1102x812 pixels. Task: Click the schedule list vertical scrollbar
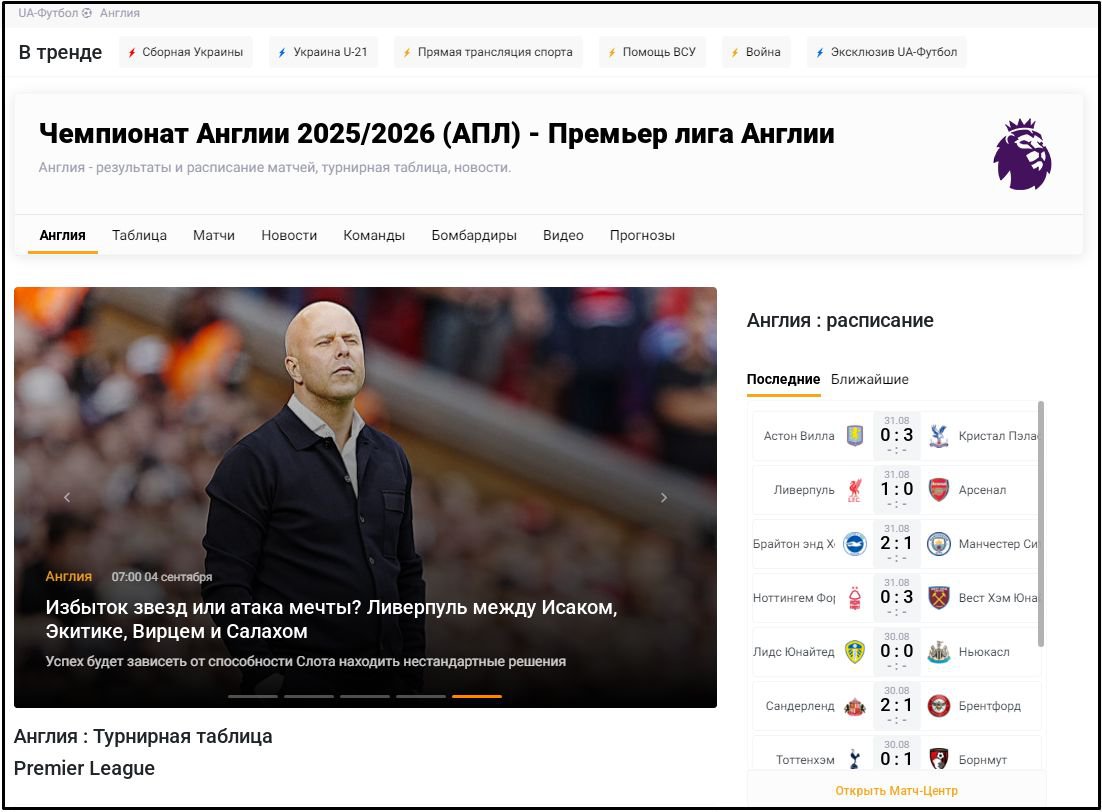(x=1041, y=520)
